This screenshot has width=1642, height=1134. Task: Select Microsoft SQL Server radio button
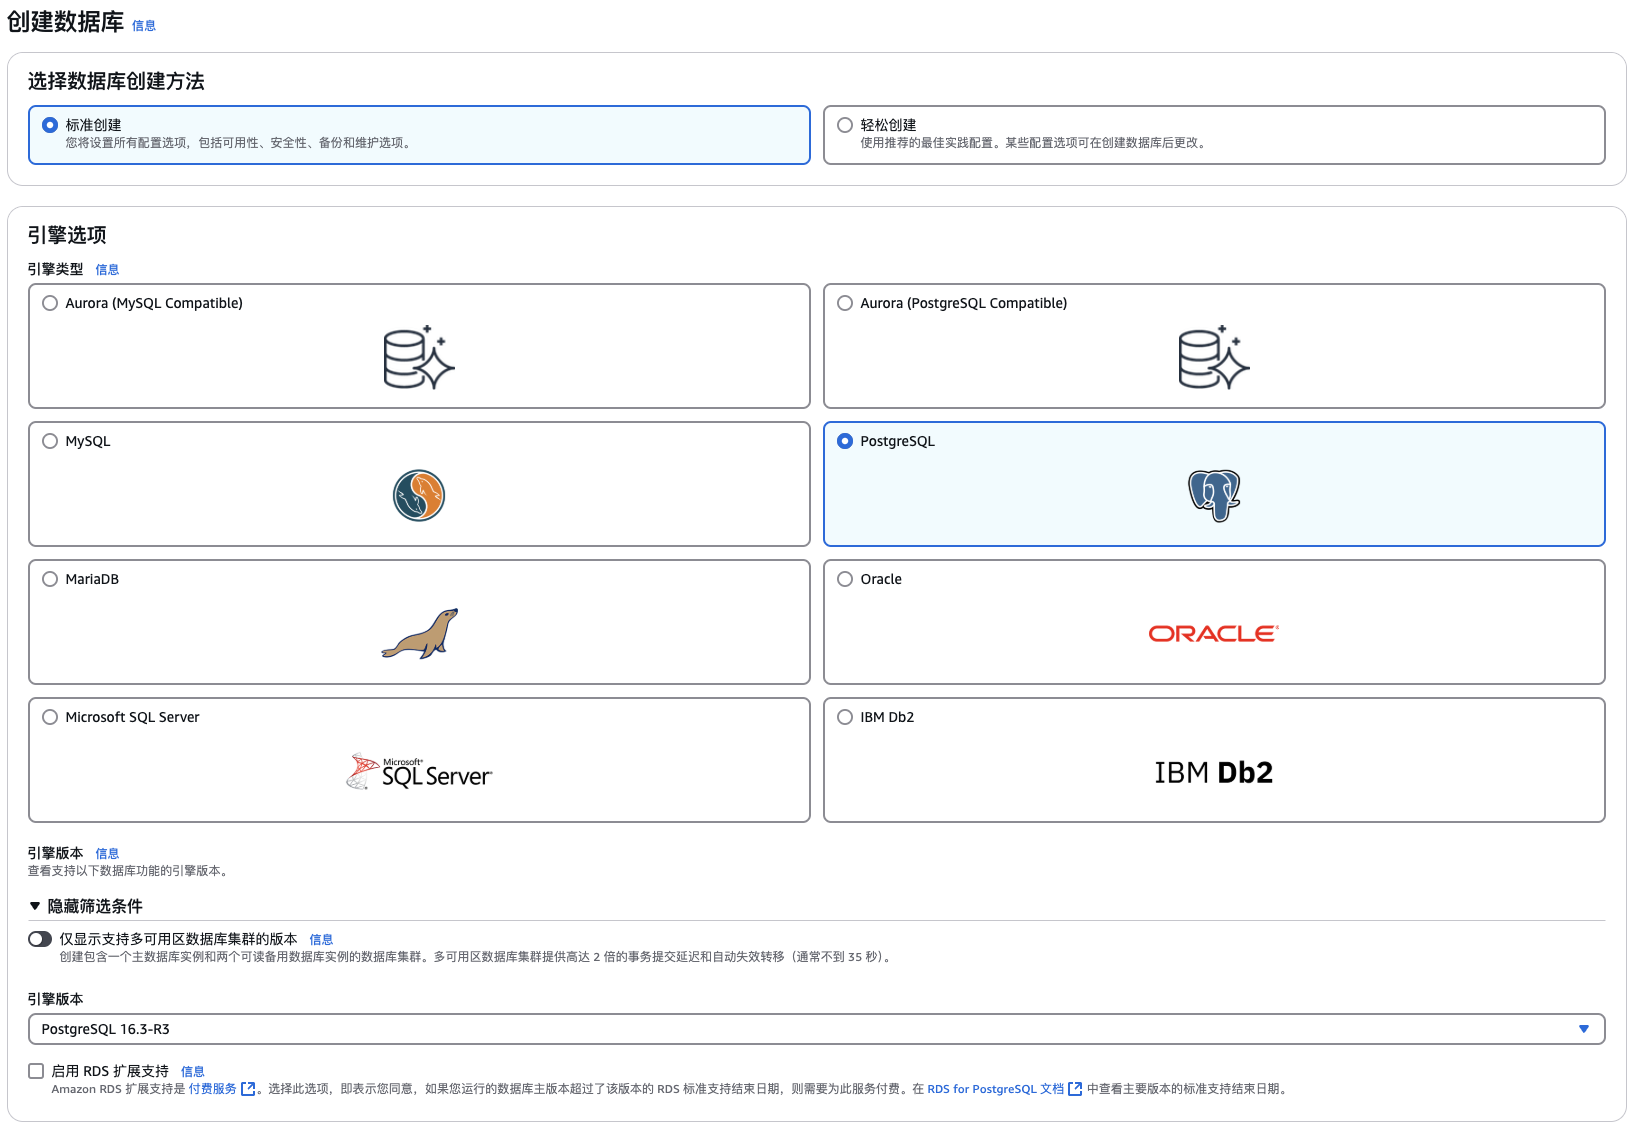[x=50, y=717]
